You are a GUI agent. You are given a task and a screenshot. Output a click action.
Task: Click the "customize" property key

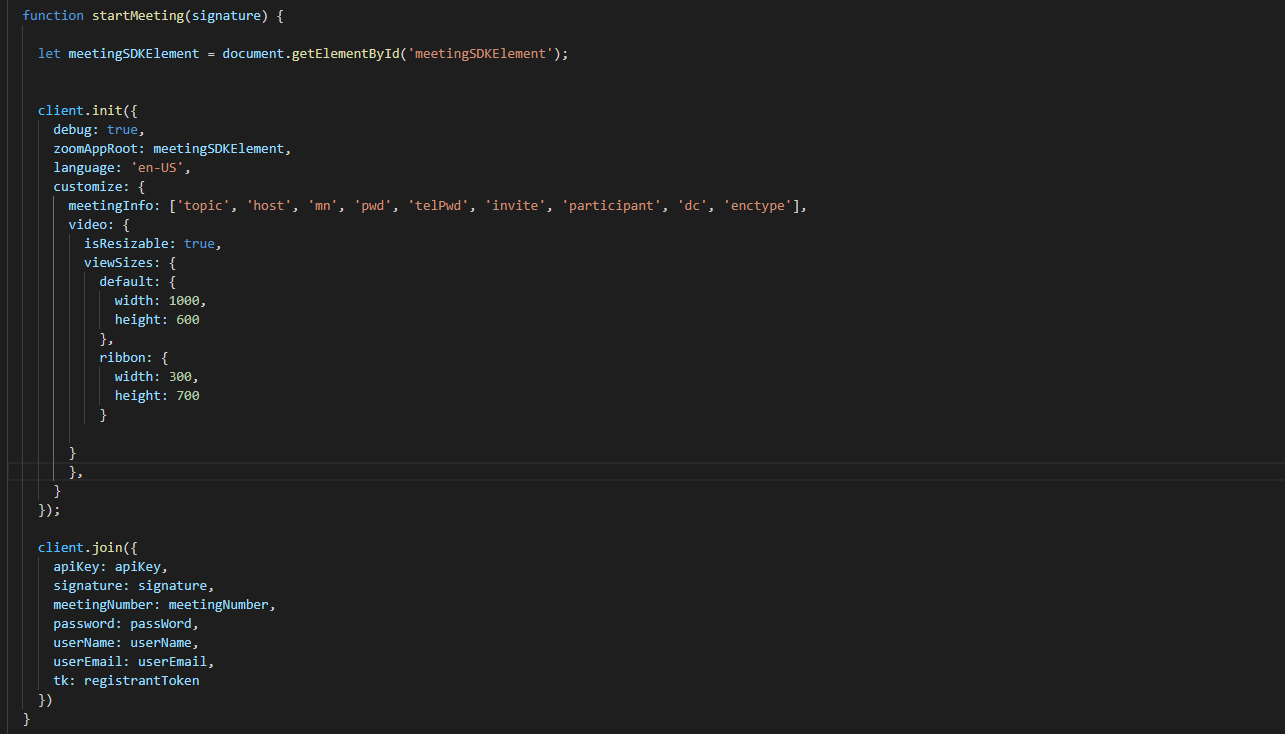click(x=88, y=187)
